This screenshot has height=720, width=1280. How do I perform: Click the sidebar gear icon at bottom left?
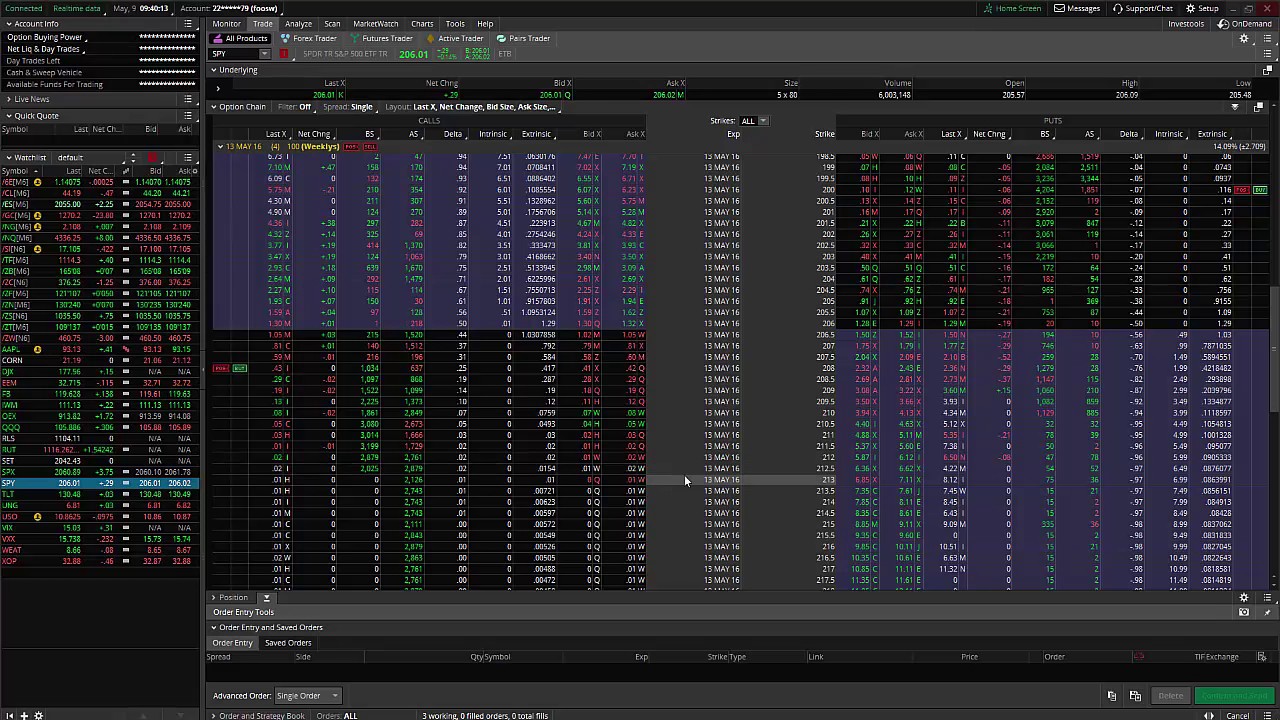[39, 715]
